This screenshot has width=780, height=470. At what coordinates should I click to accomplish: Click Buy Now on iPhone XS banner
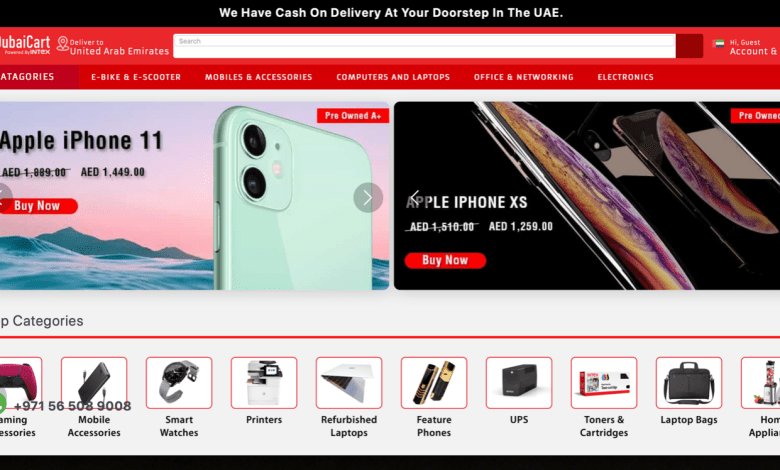click(x=445, y=261)
